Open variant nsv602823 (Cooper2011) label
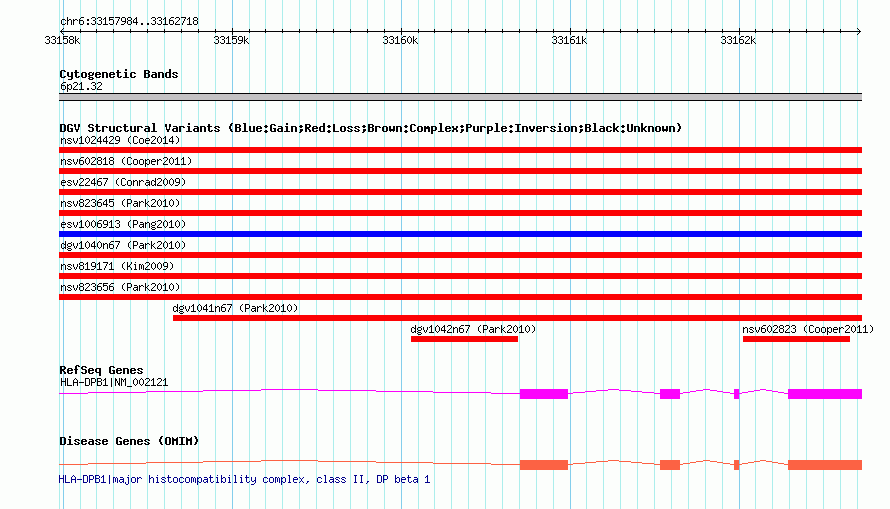Viewport: 890px width, 509px height. [808, 329]
